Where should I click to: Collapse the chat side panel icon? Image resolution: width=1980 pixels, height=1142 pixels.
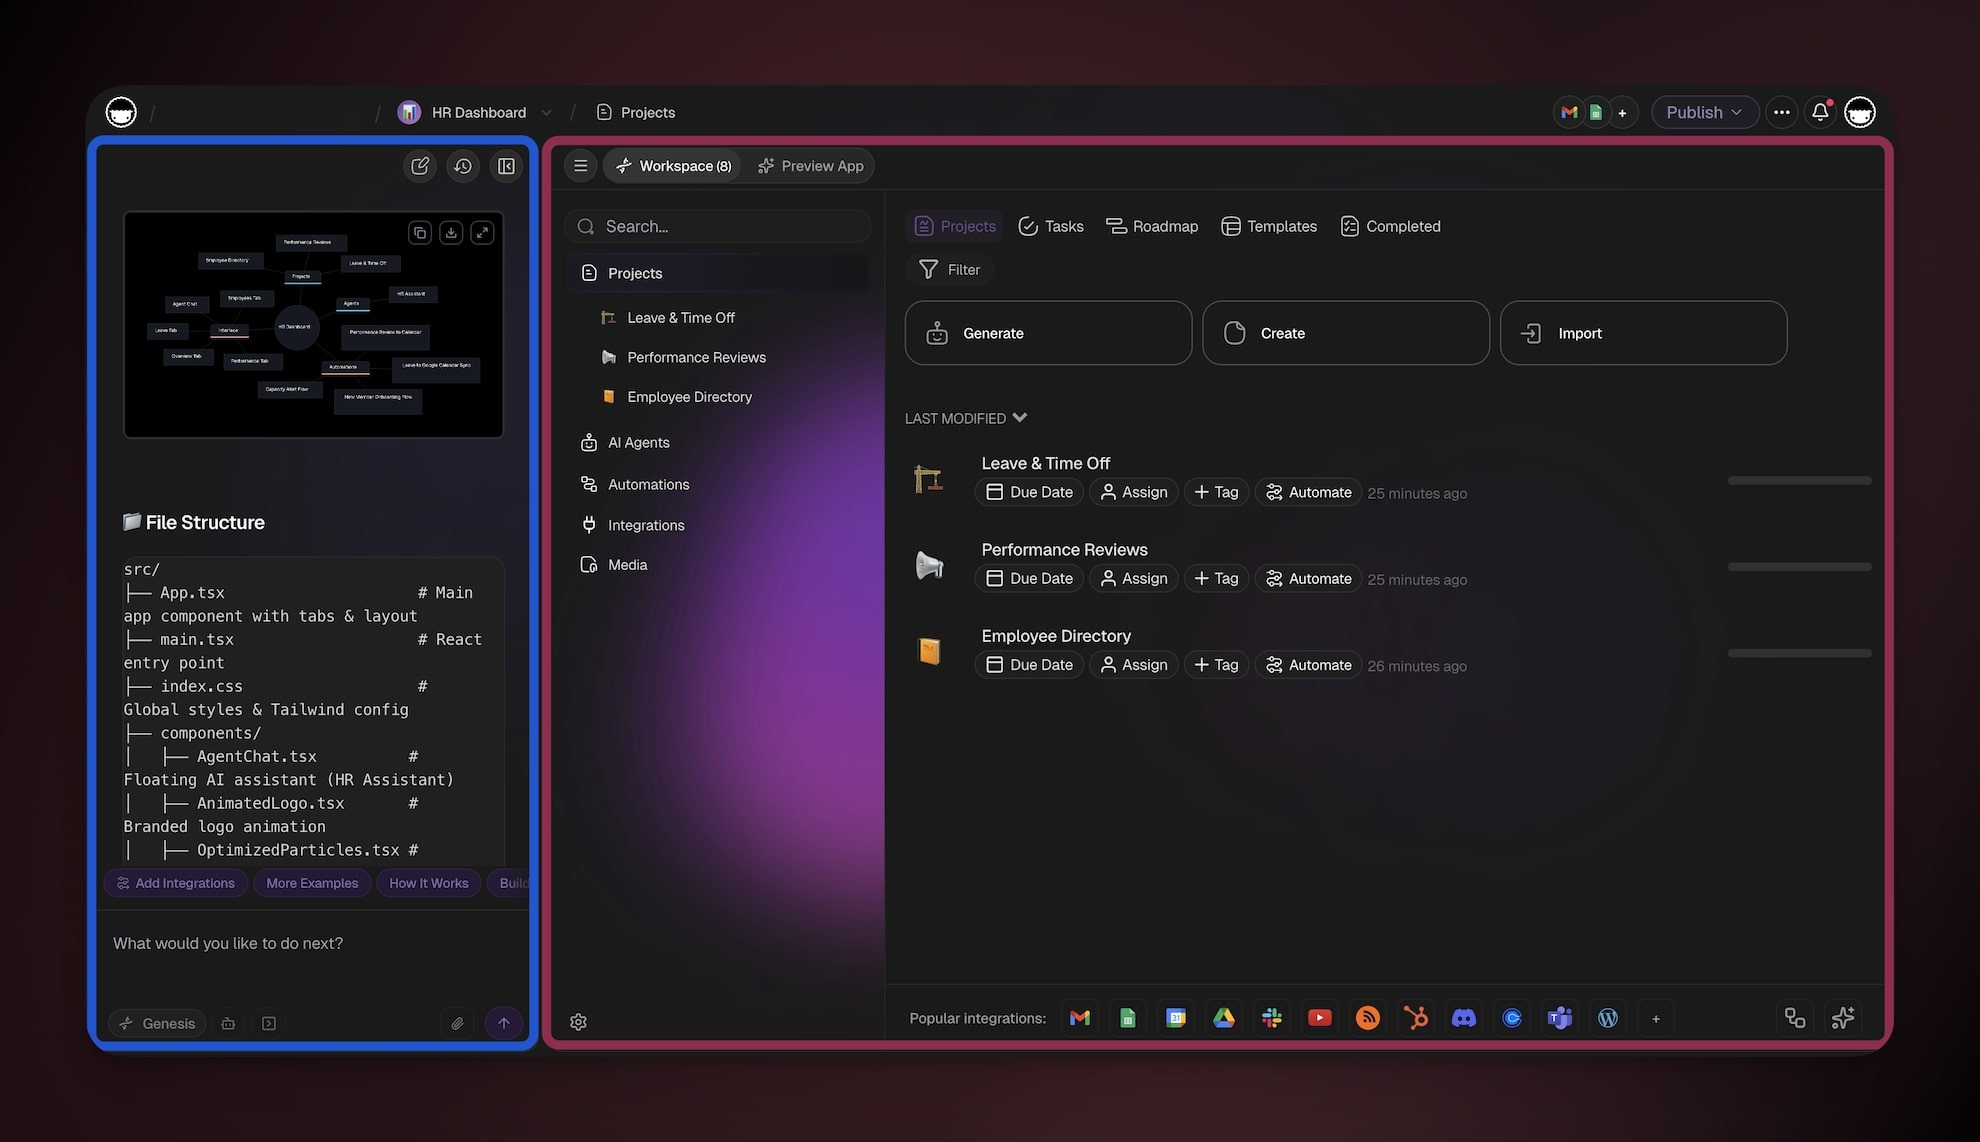click(x=506, y=166)
